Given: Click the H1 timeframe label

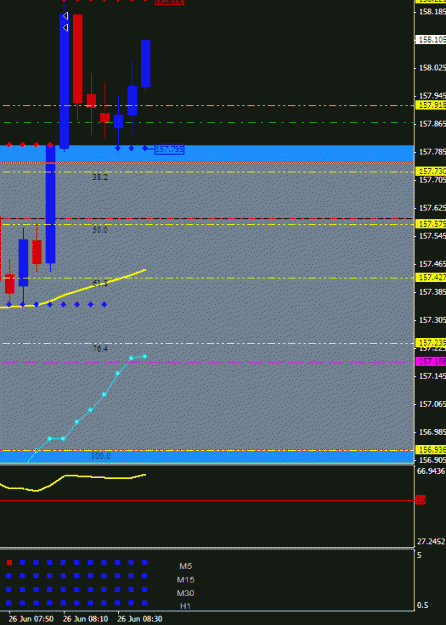Looking at the screenshot, I should coord(185,606).
